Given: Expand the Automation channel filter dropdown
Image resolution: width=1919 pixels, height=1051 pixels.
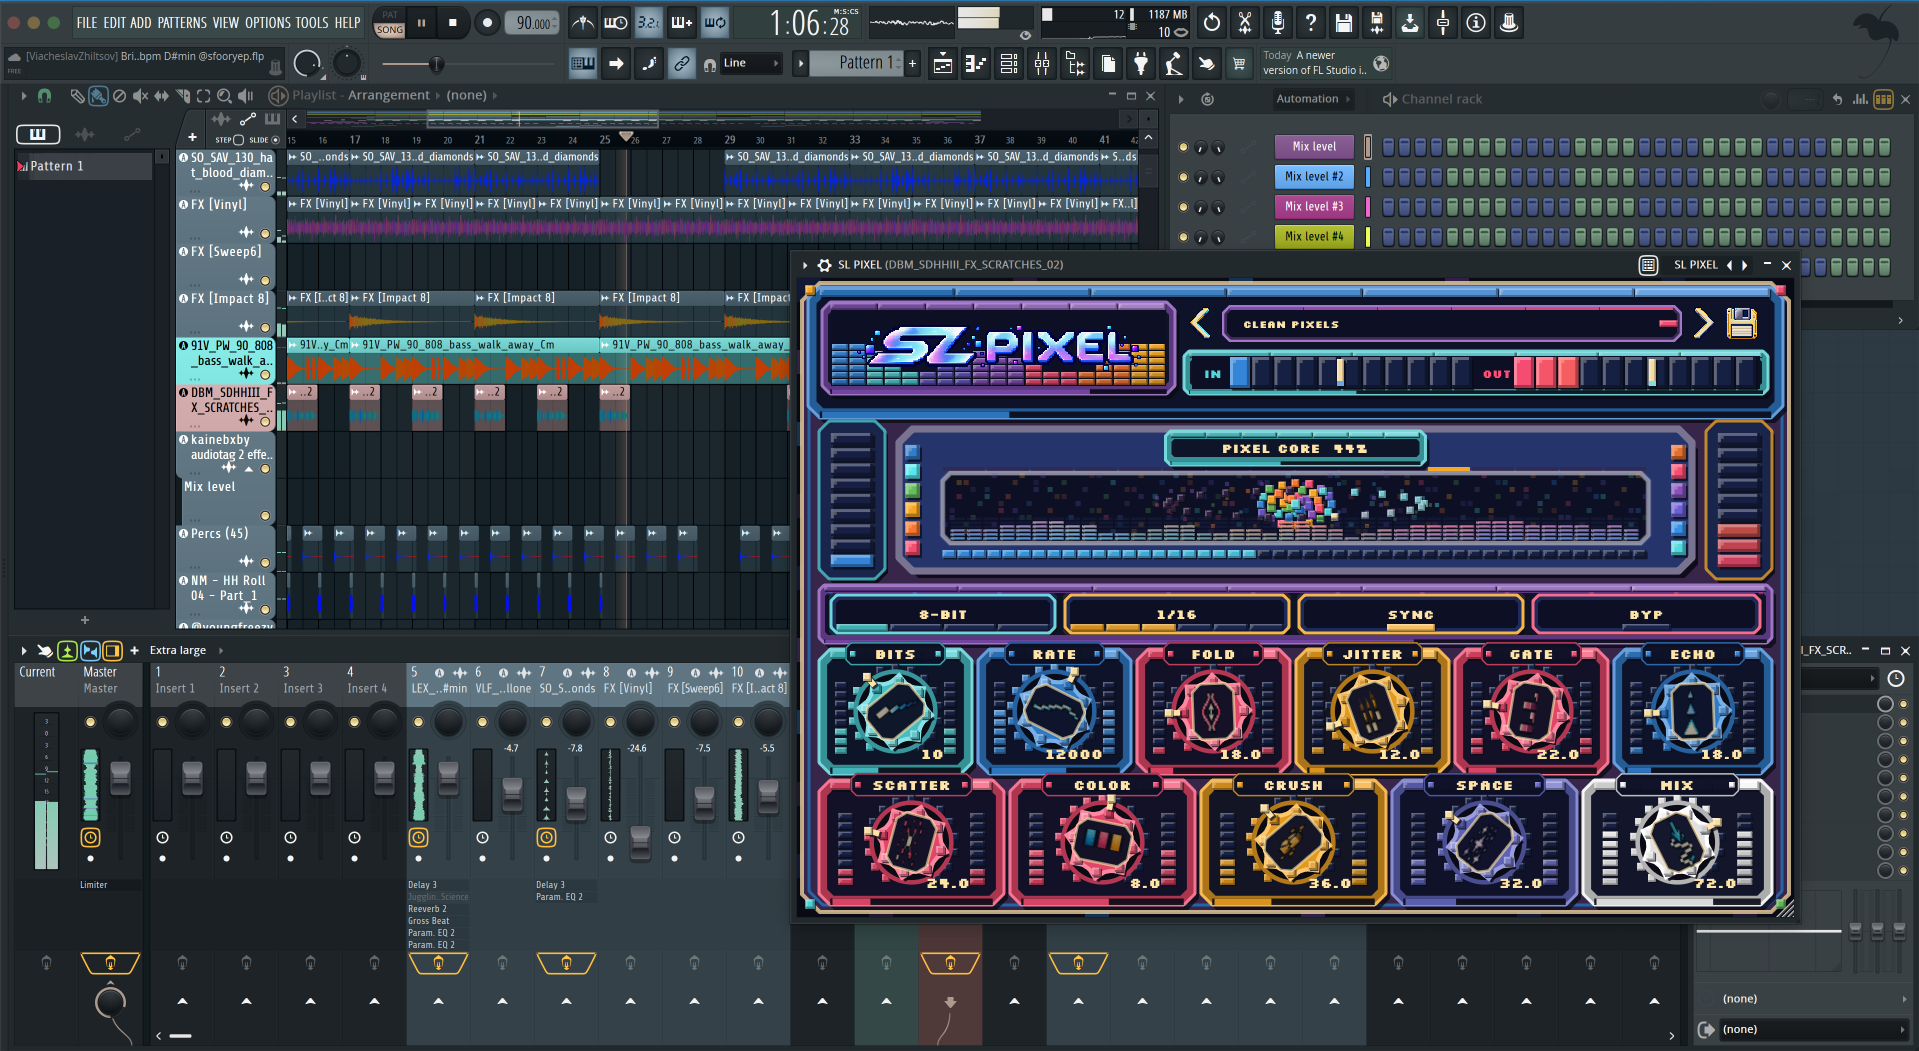Looking at the screenshot, I should coord(1314,99).
